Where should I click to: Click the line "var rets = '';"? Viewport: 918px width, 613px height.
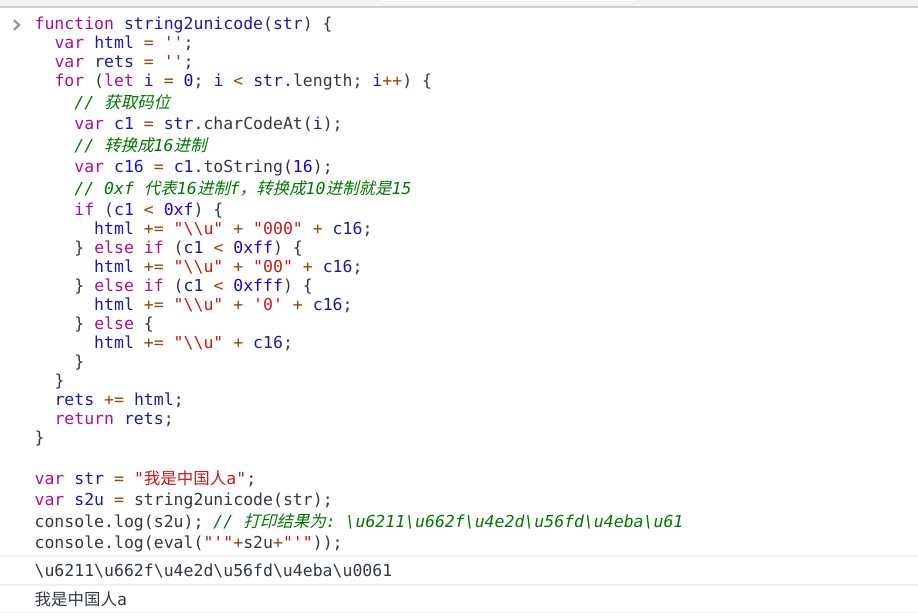point(124,61)
